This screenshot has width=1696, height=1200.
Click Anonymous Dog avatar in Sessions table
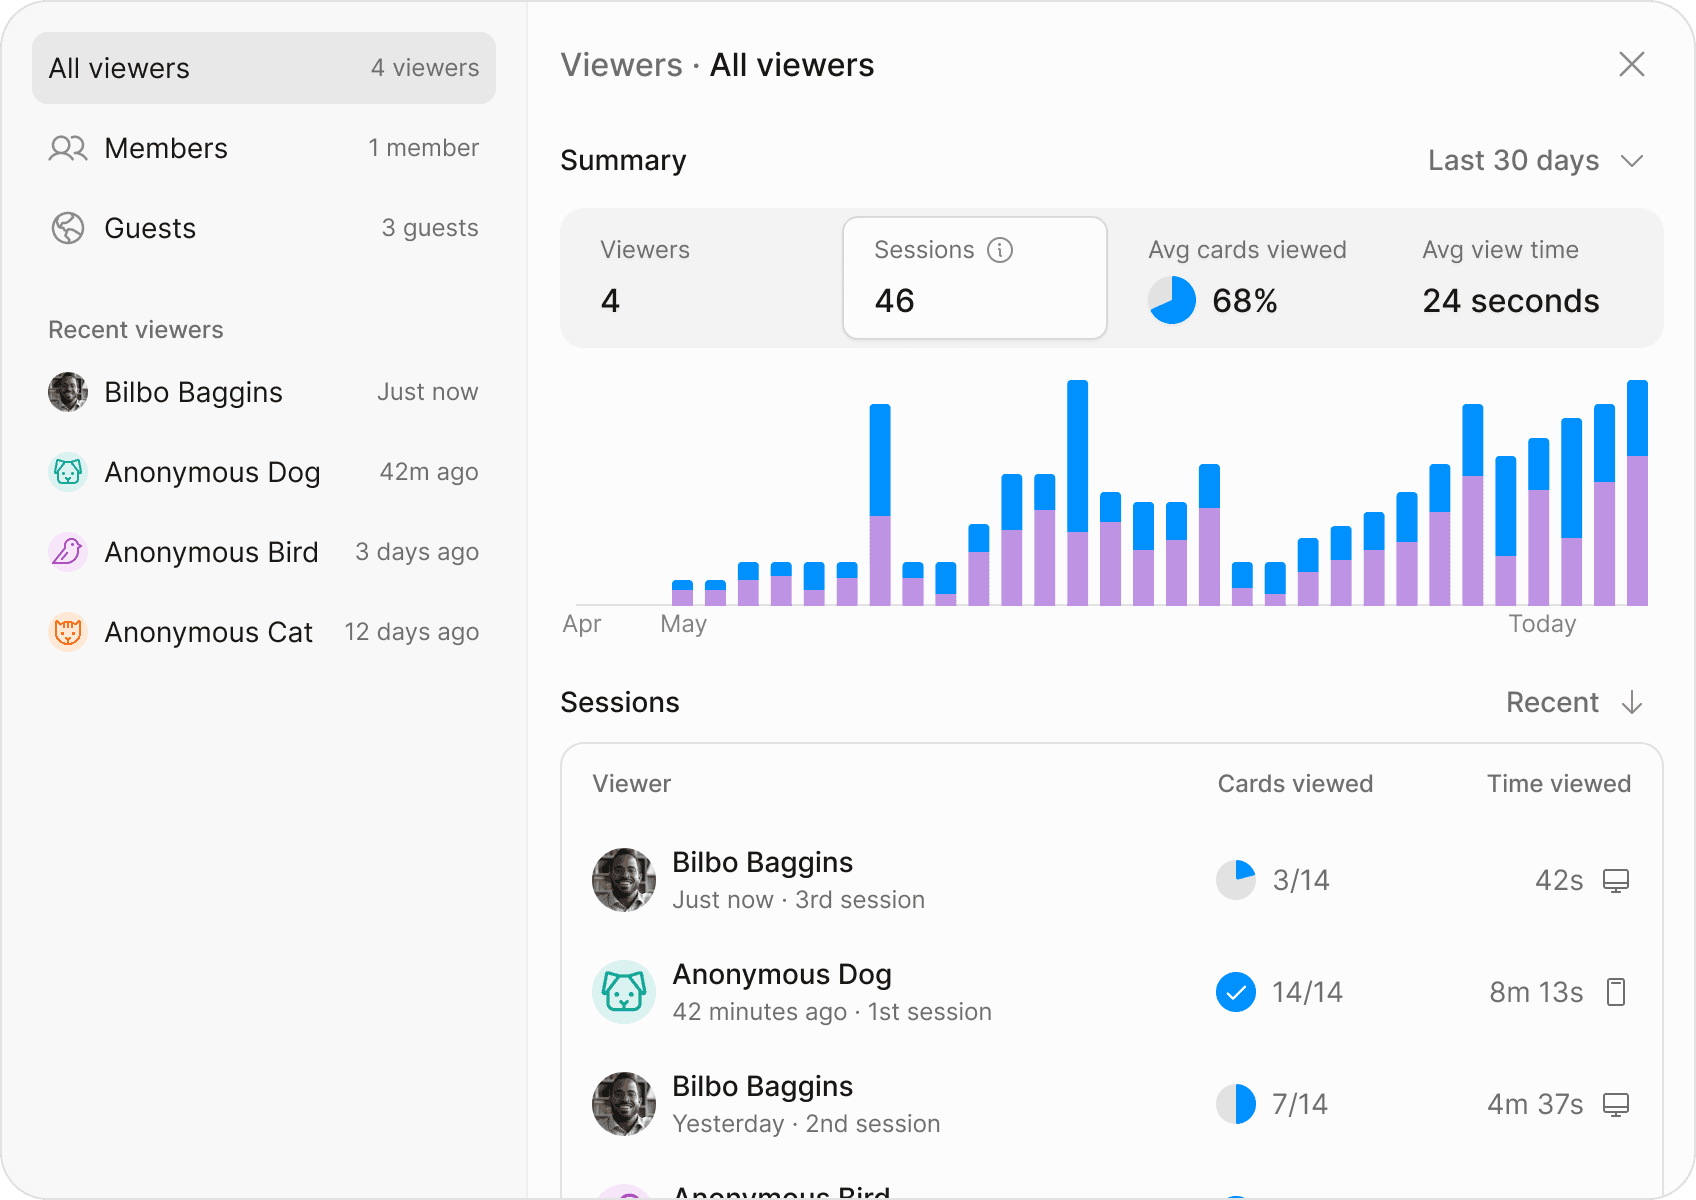[x=624, y=992]
